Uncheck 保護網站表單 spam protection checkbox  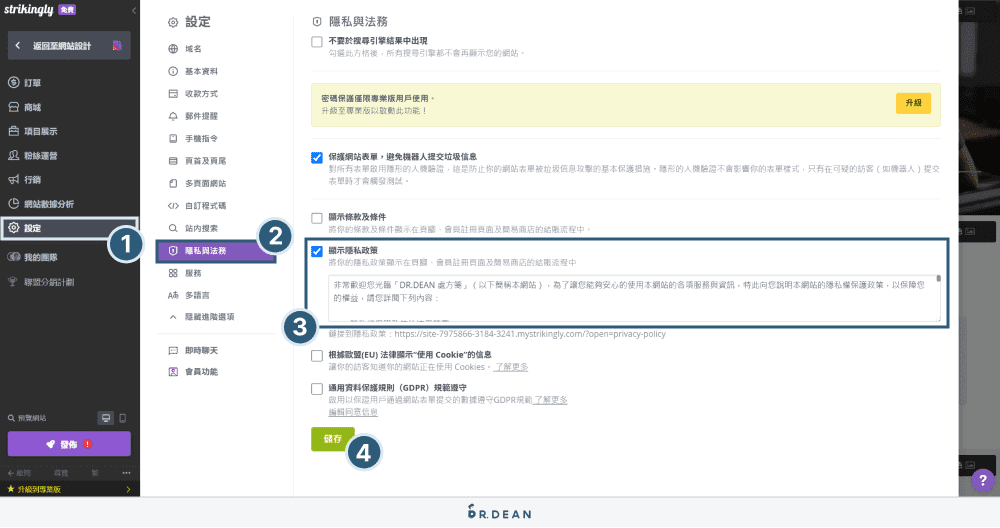[317, 158]
